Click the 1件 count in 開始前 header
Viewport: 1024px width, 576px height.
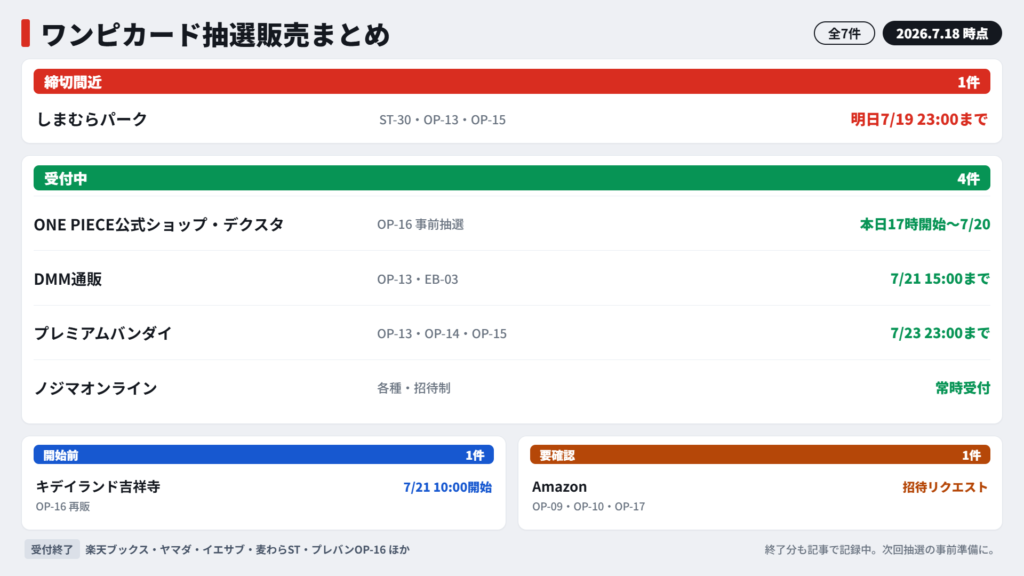tap(475, 455)
